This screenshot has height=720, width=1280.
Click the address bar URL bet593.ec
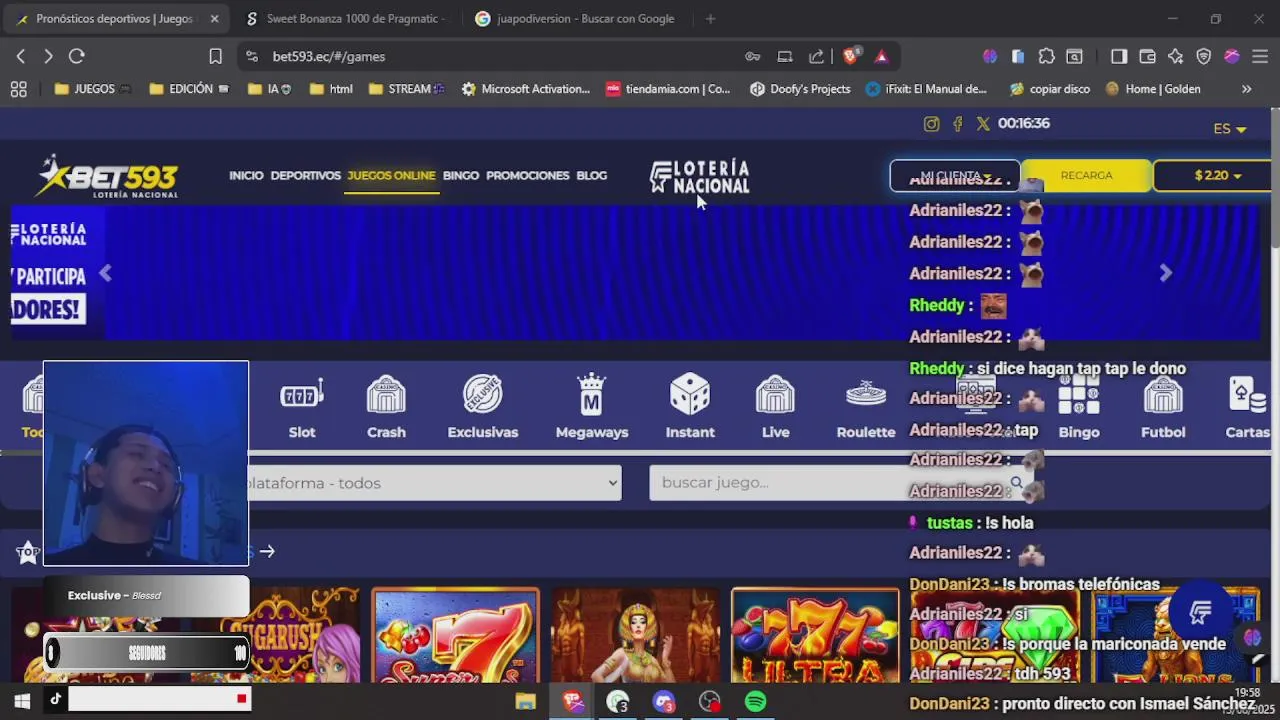(x=328, y=56)
